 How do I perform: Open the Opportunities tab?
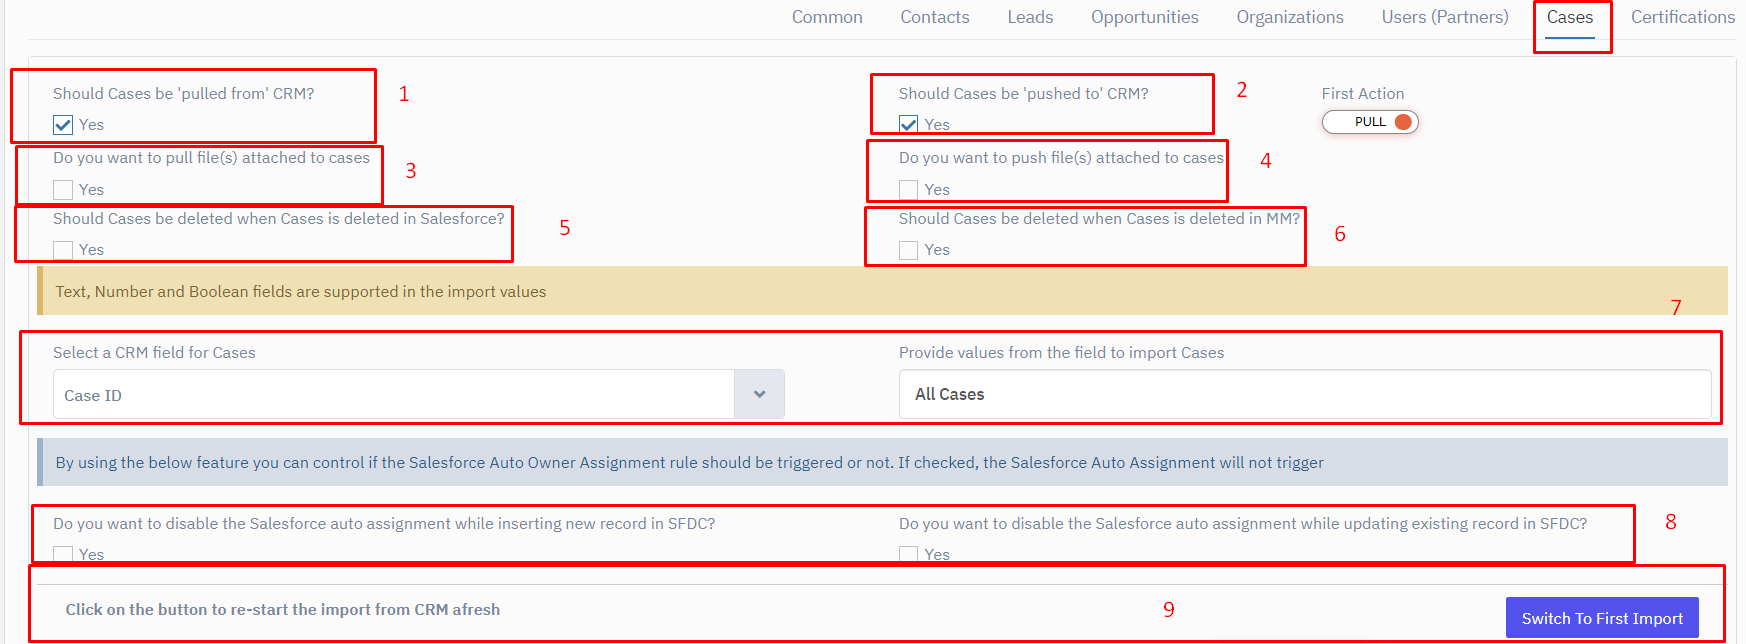[x=1145, y=17]
